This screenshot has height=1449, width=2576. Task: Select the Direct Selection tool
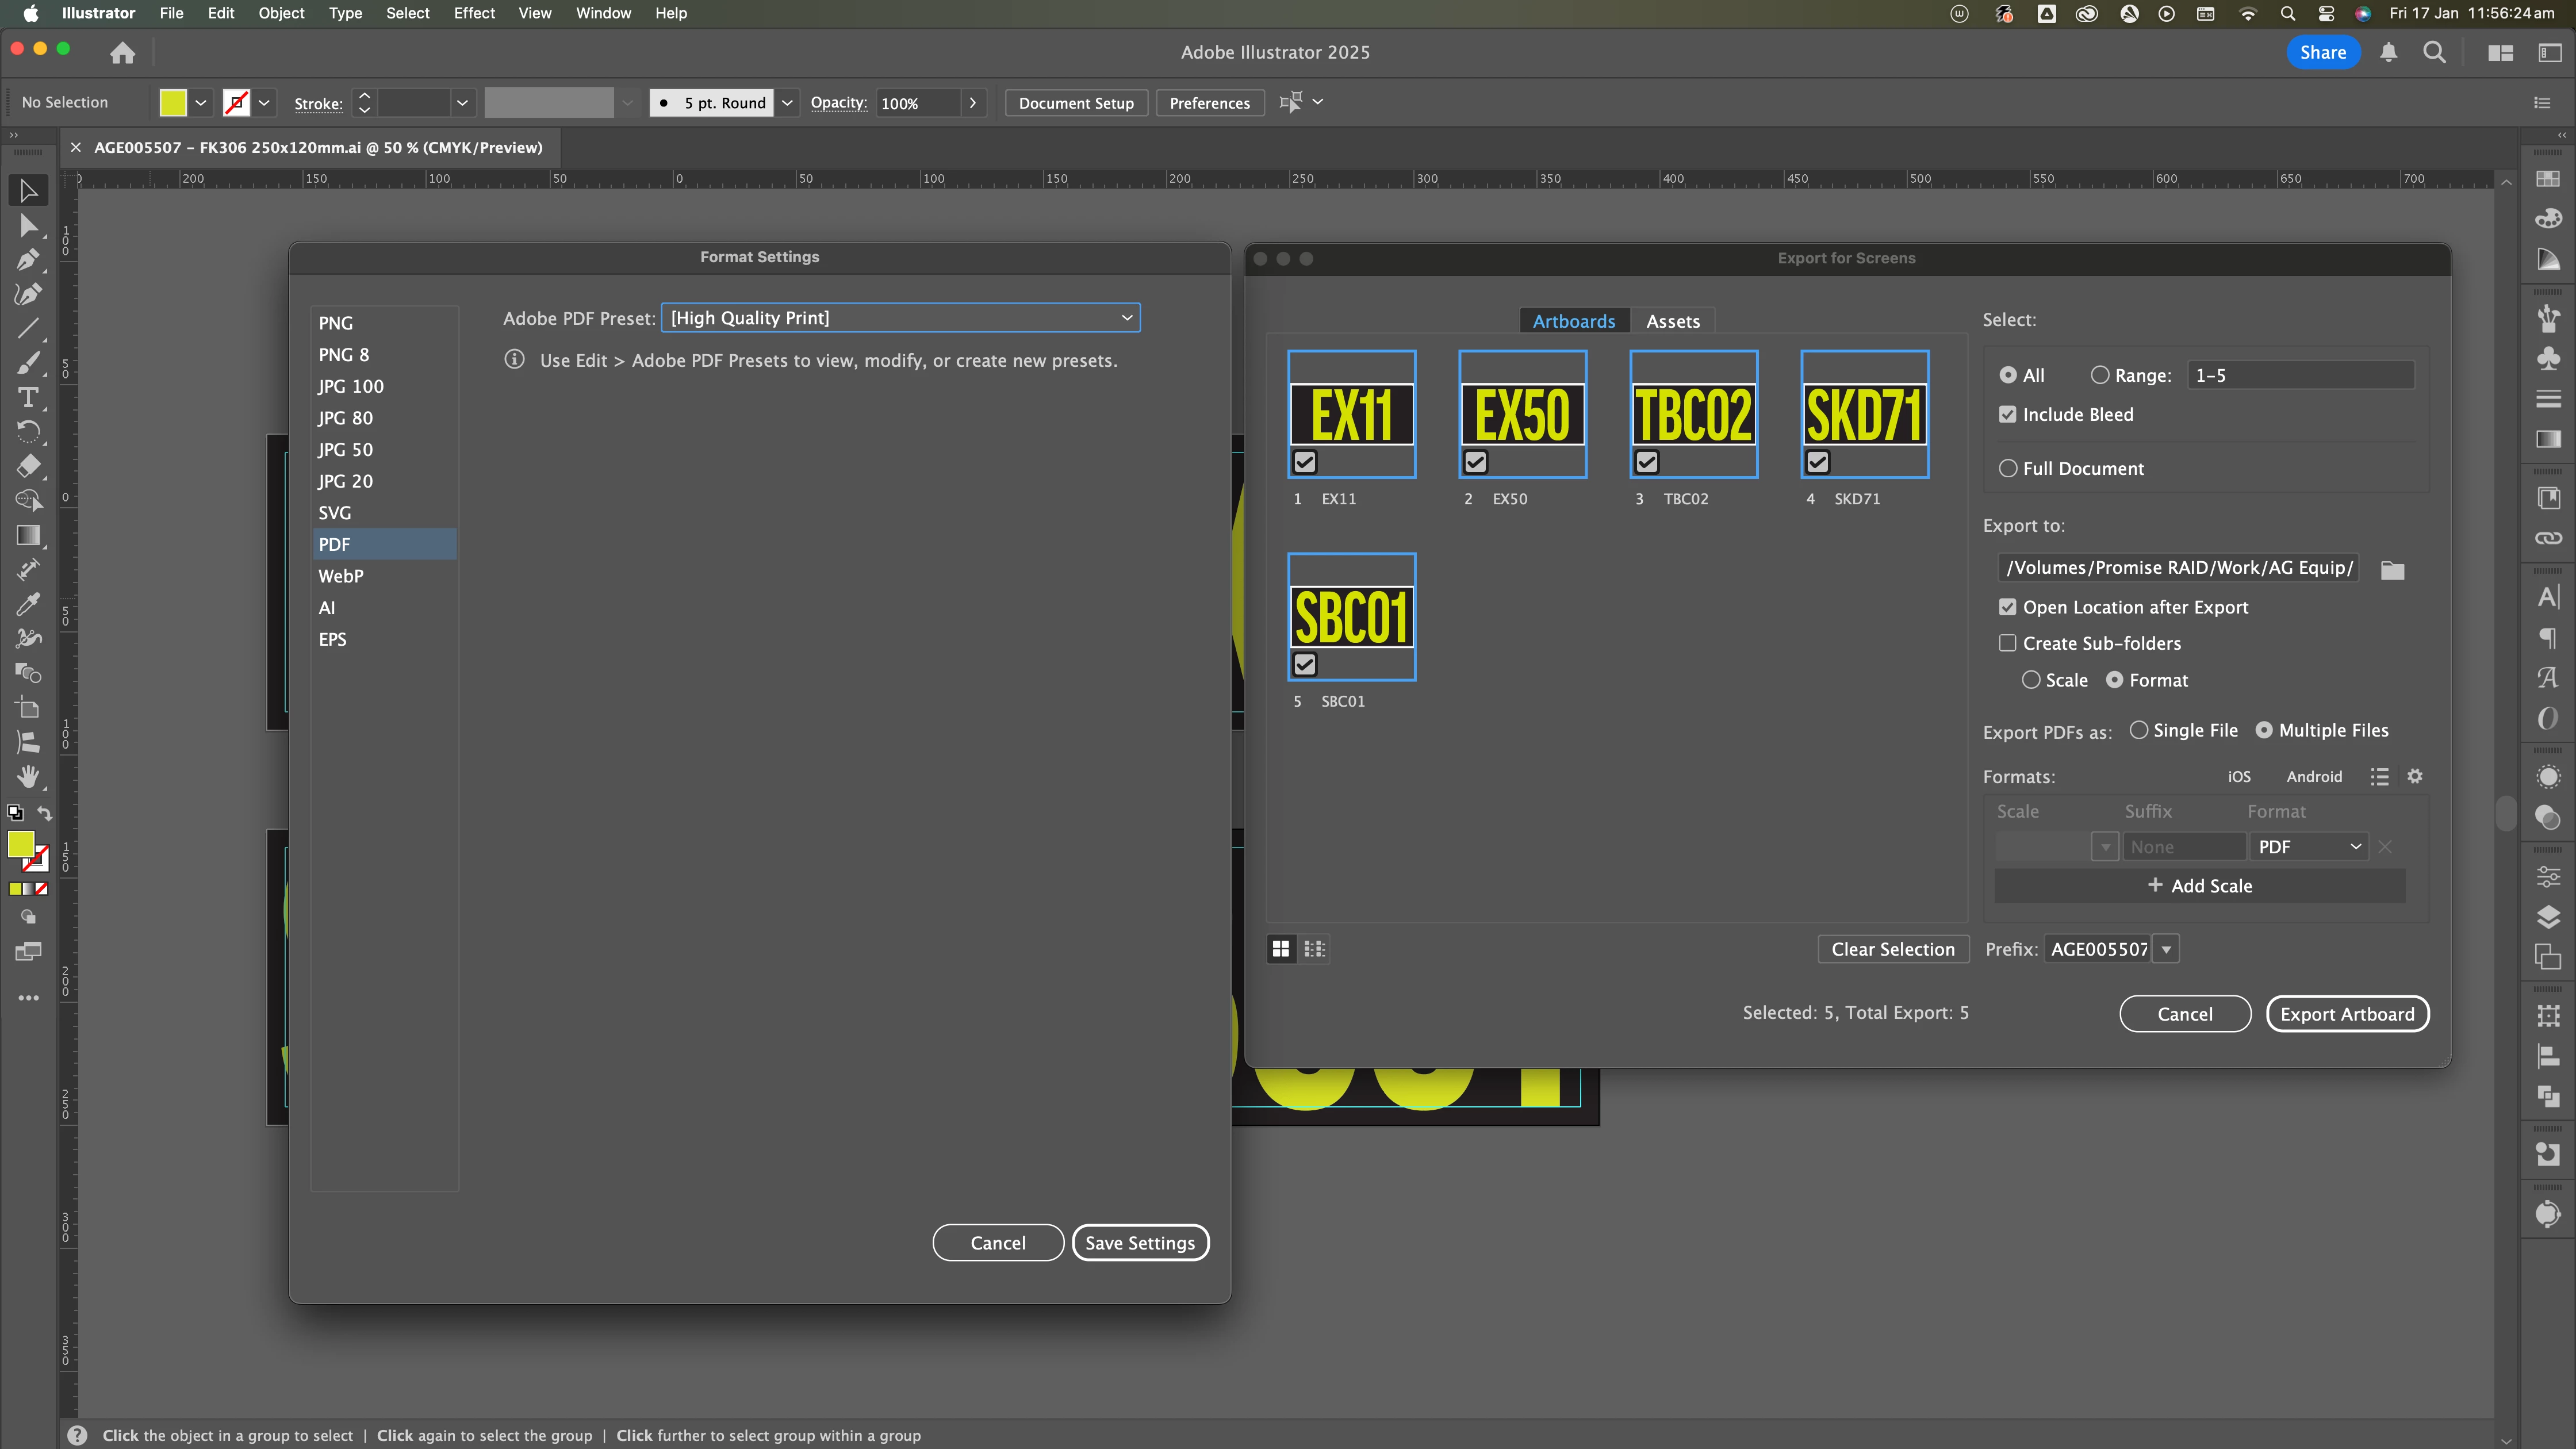point(28,225)
